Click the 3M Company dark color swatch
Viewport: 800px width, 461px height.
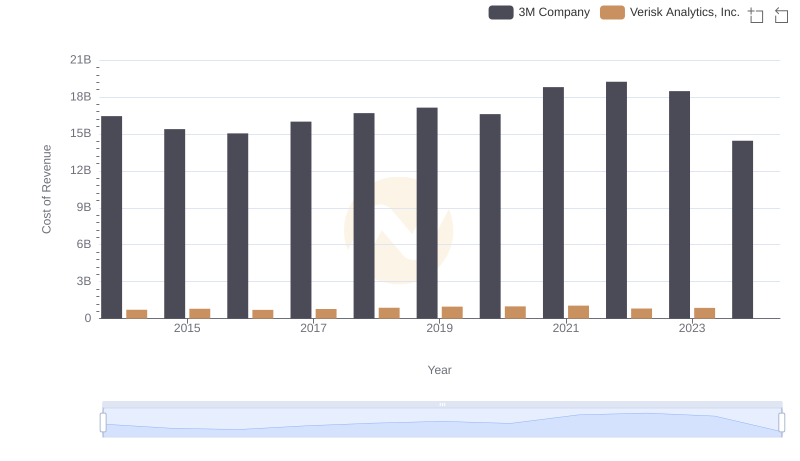501,12
